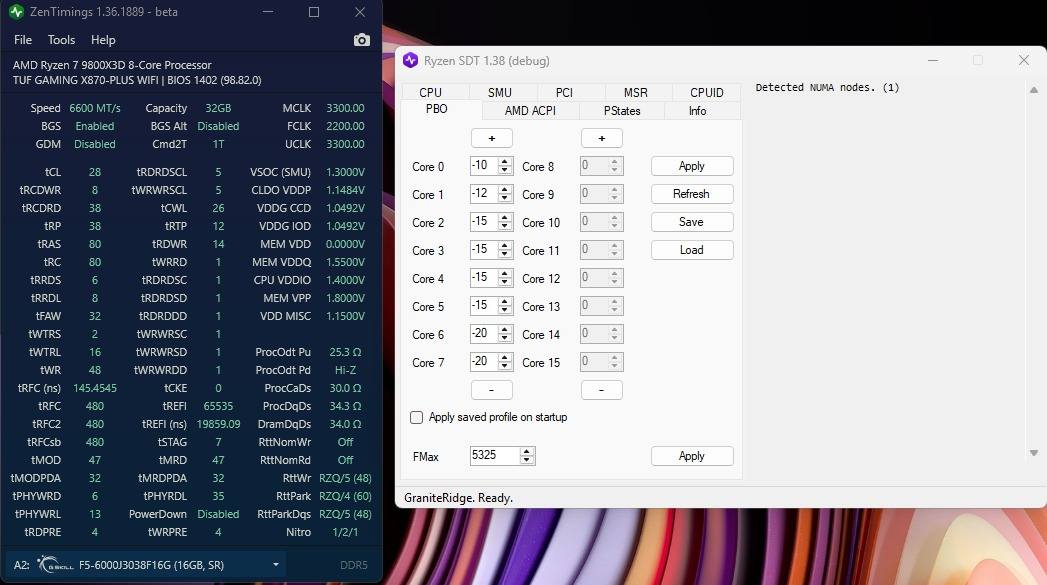
Task: Enable Apply saved profile on startup
Action: click(x=417, y=417)
